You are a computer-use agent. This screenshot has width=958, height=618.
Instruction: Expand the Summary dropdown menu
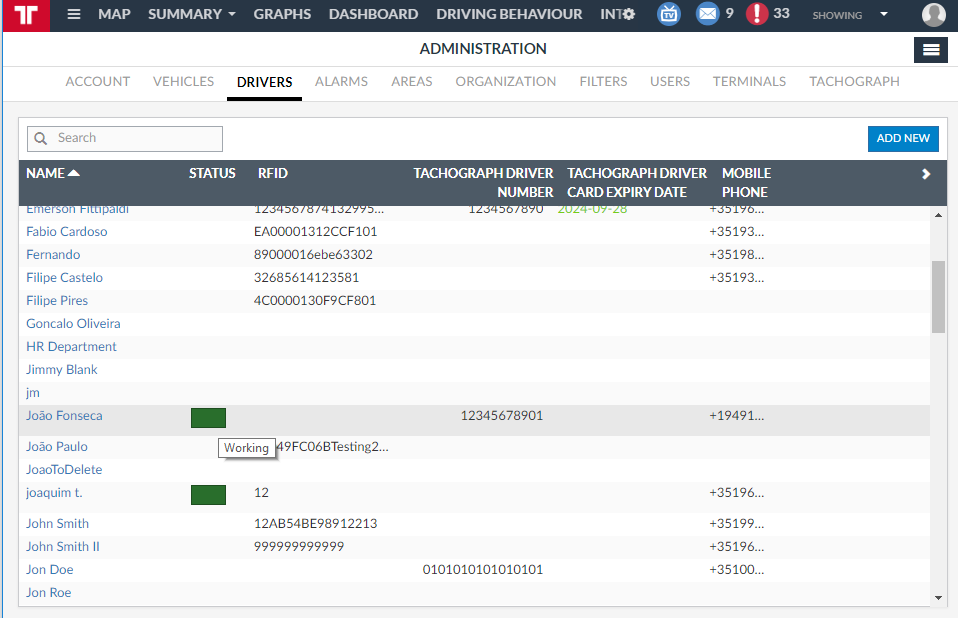coord(192,15)
